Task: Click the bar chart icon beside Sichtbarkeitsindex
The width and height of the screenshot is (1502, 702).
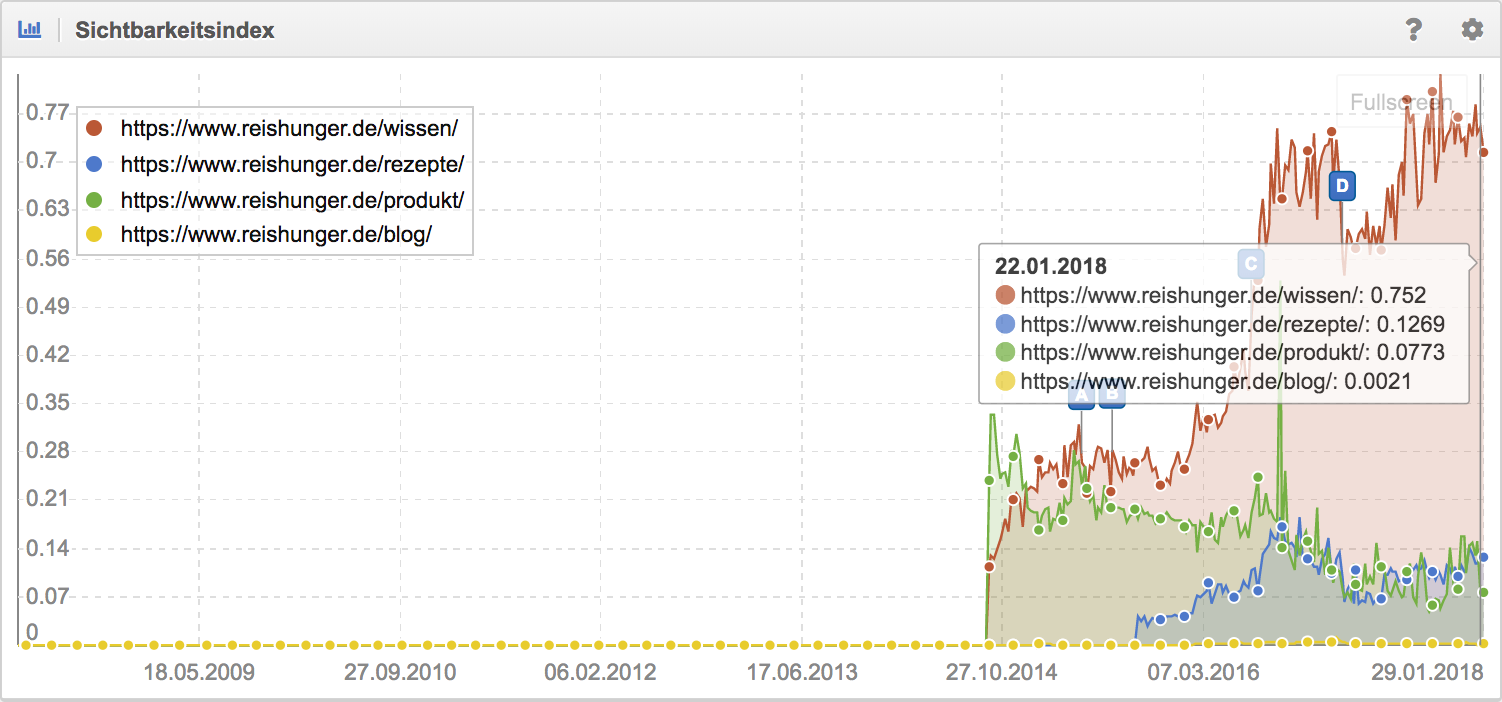Action: [x=30, y=29]
